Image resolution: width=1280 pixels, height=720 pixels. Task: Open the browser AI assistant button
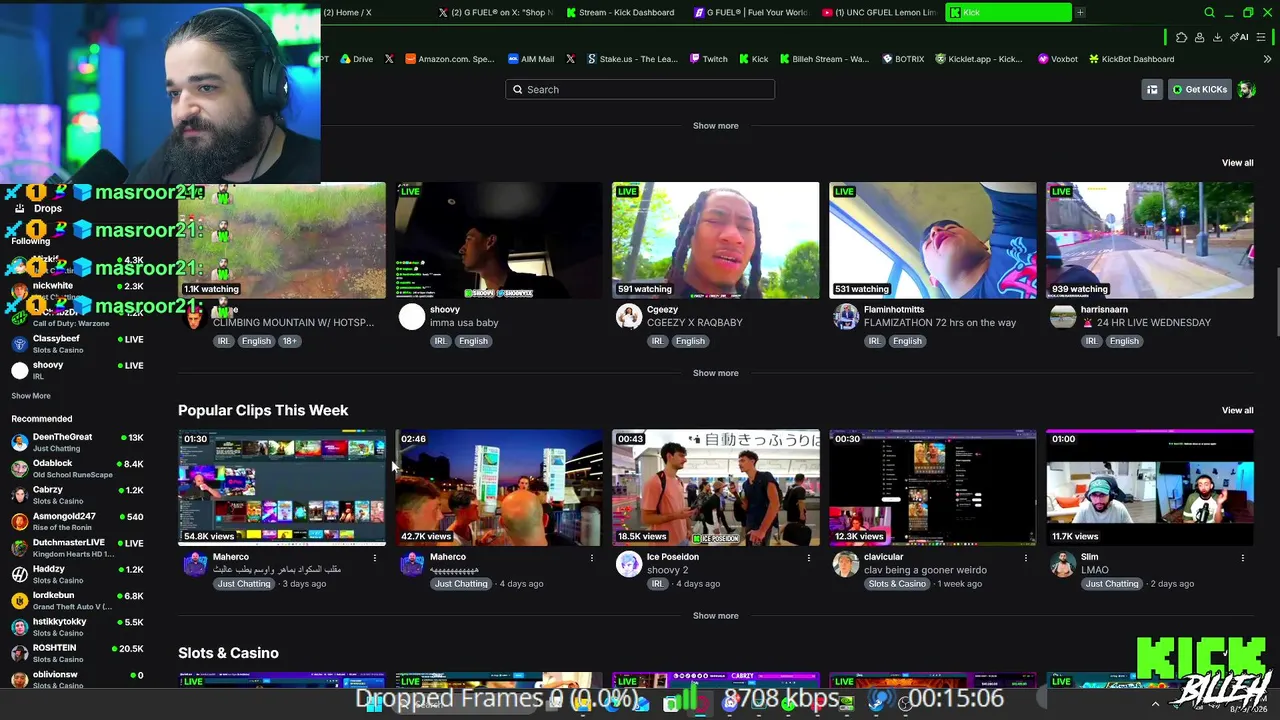pos(1240,37)
